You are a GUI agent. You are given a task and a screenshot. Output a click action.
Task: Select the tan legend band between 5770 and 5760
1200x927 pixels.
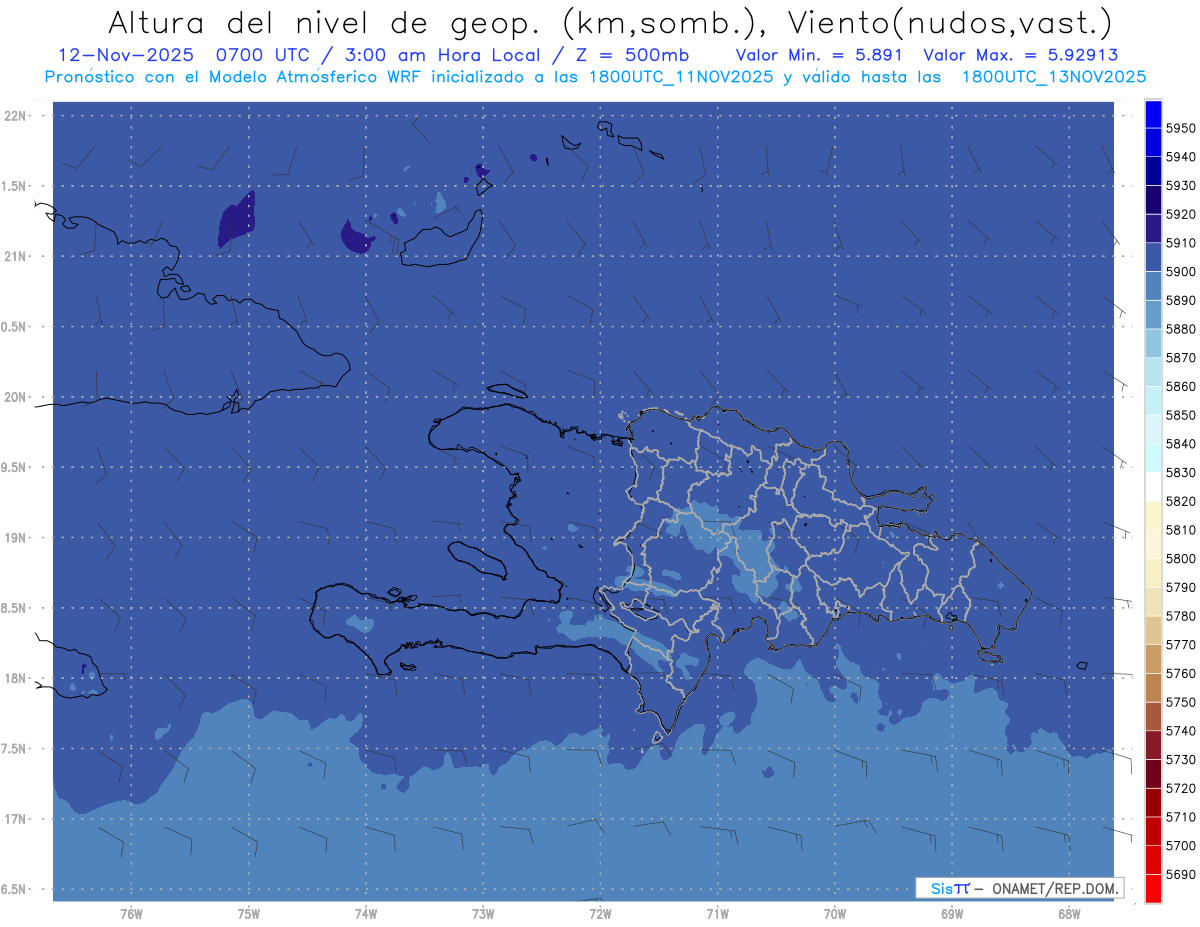coord(1153,658)
